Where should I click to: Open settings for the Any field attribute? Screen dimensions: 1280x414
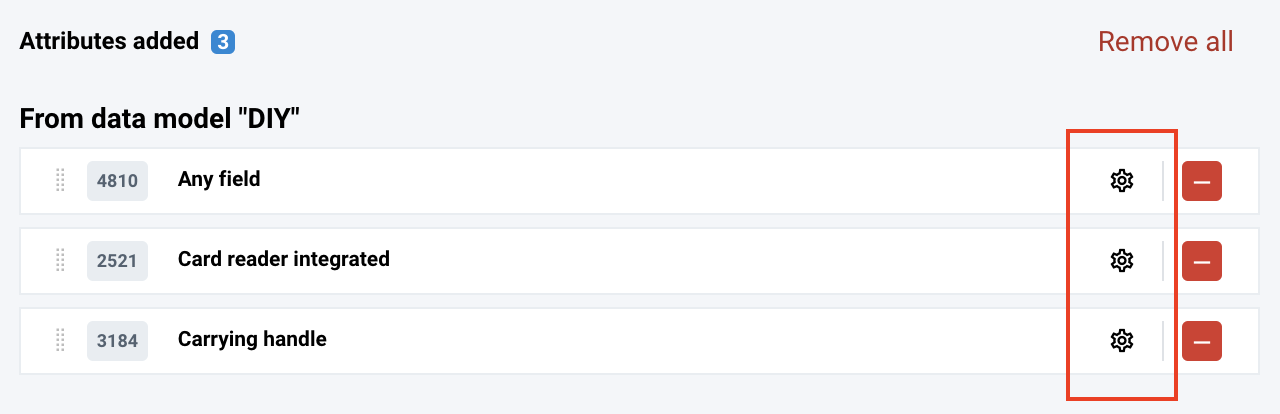1122,181
